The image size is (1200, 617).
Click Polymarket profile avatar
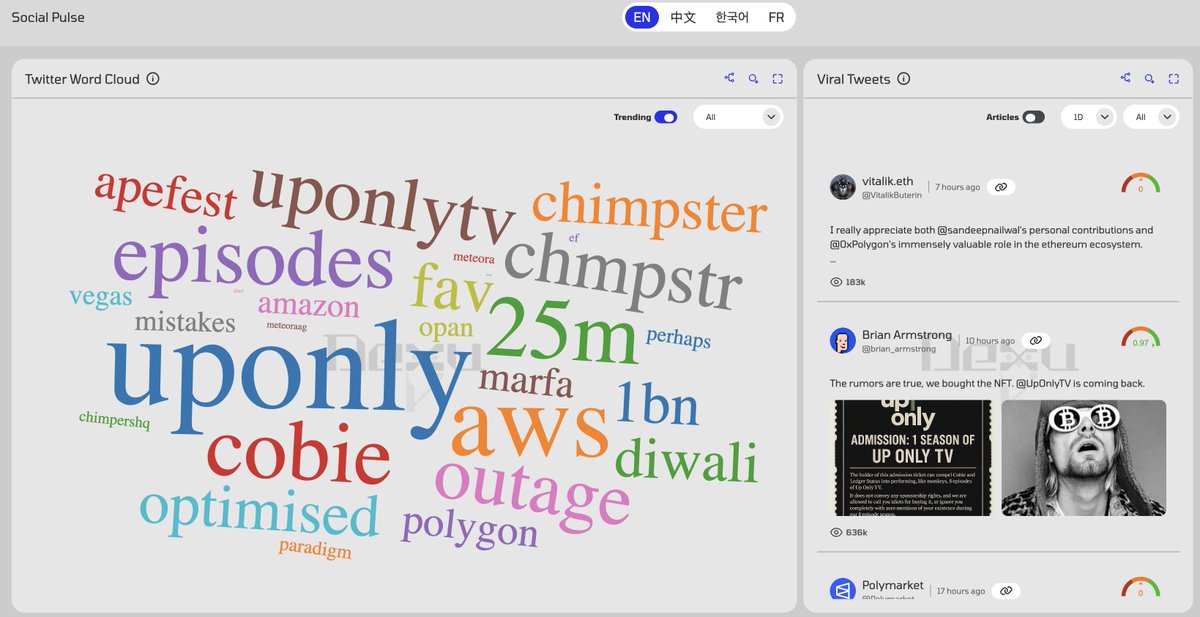[843, 590]
